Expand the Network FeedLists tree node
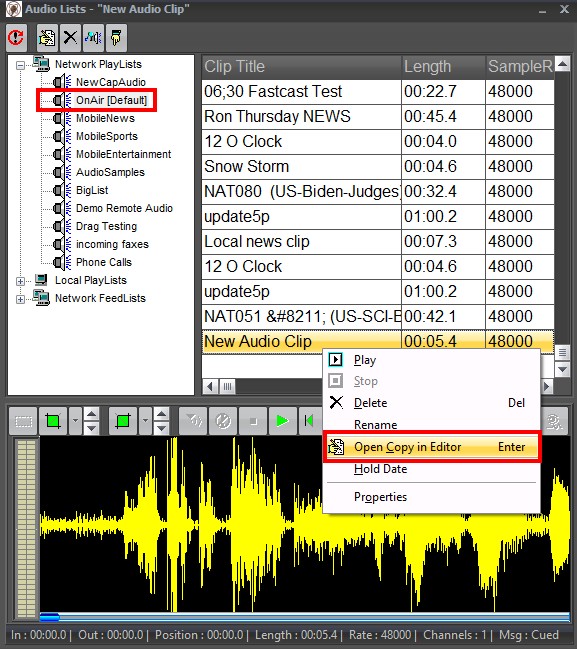The width and height of the screenshot is (577, 649). pyautogui.click(x=20, y=299)
